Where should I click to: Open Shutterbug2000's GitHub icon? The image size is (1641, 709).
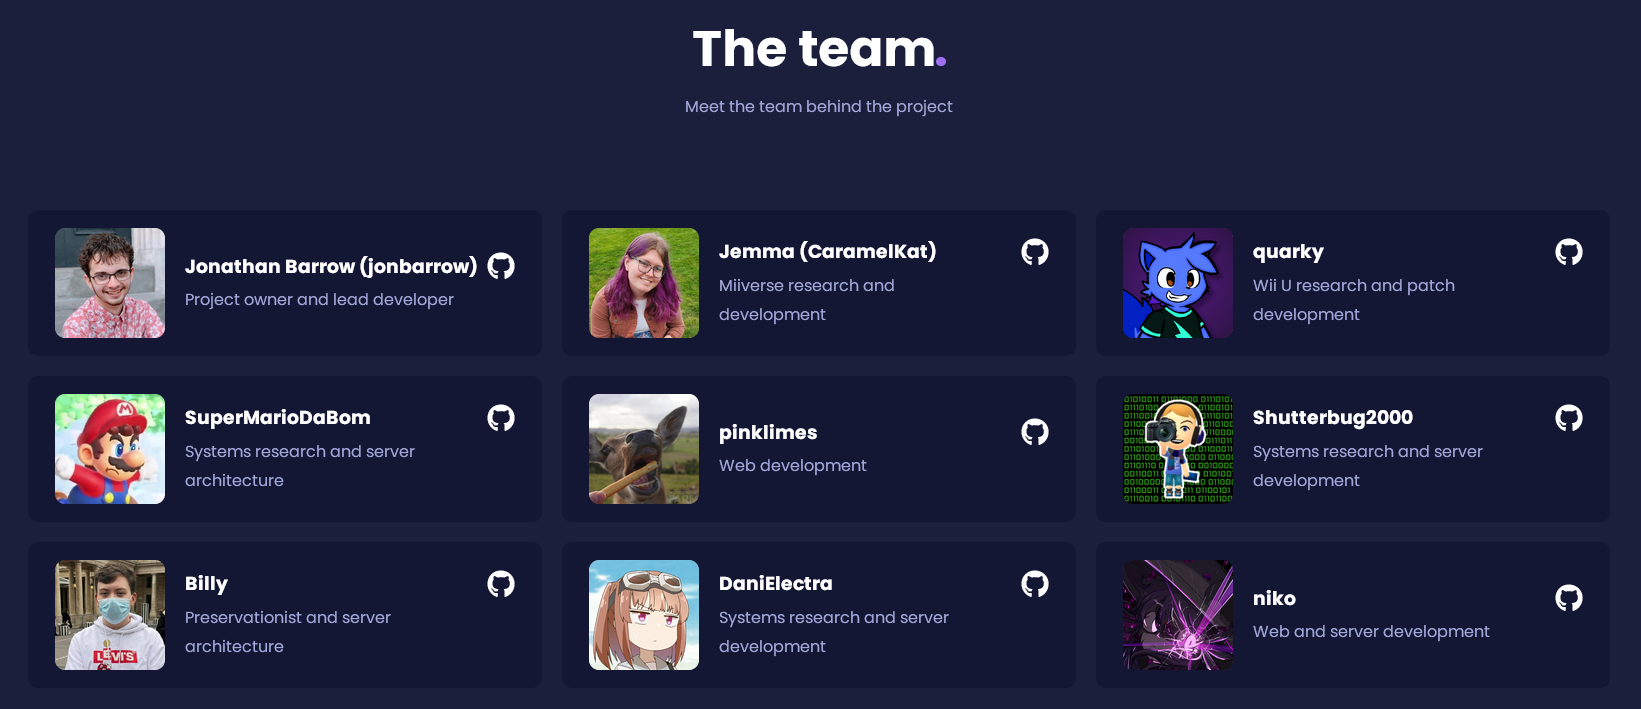pyautogui.click(x=1569, y=418)
